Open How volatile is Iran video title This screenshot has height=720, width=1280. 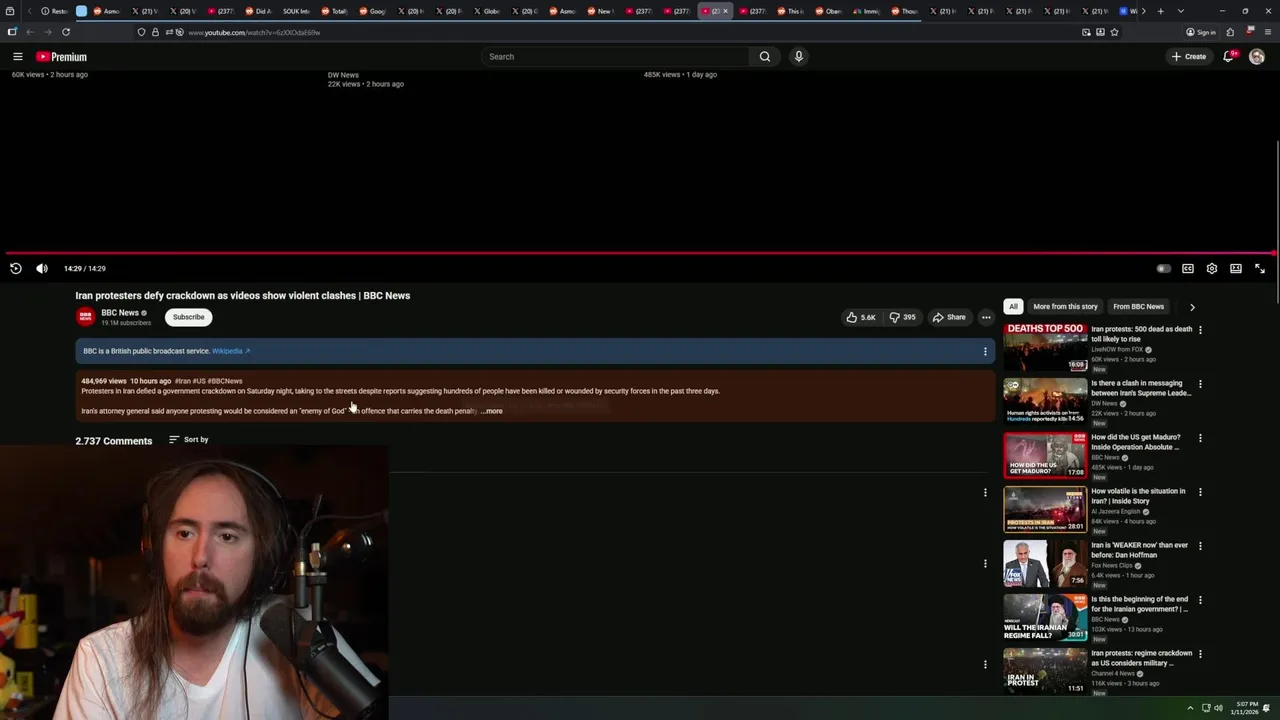coord(1138,496)
